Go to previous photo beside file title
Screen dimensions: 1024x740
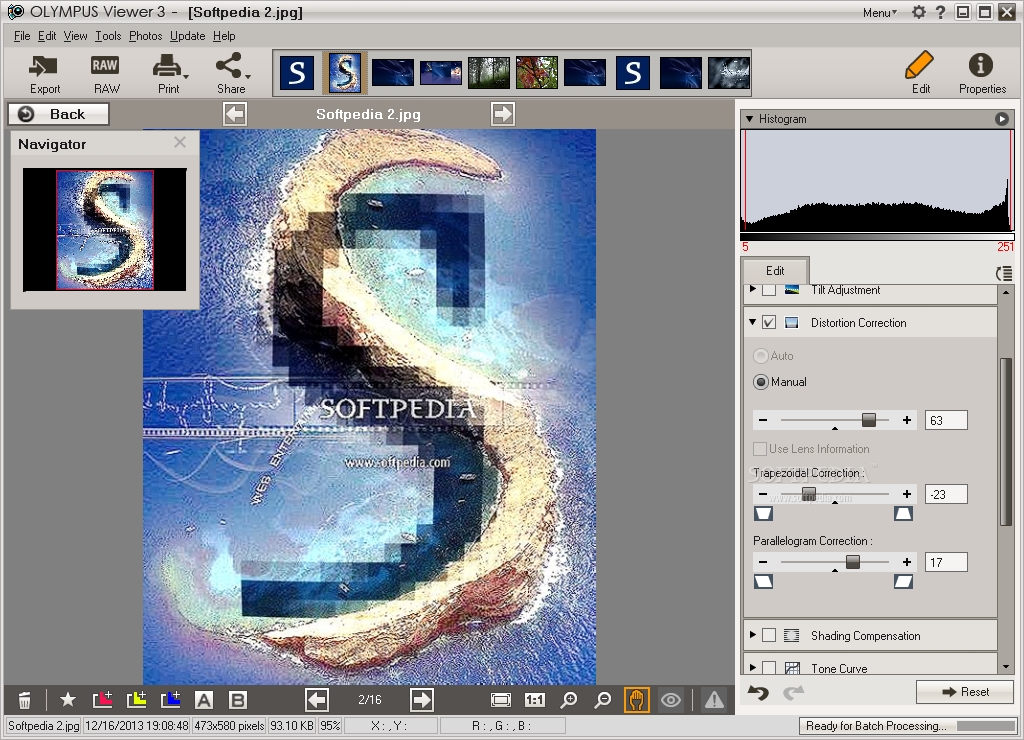tap(234, 114)
